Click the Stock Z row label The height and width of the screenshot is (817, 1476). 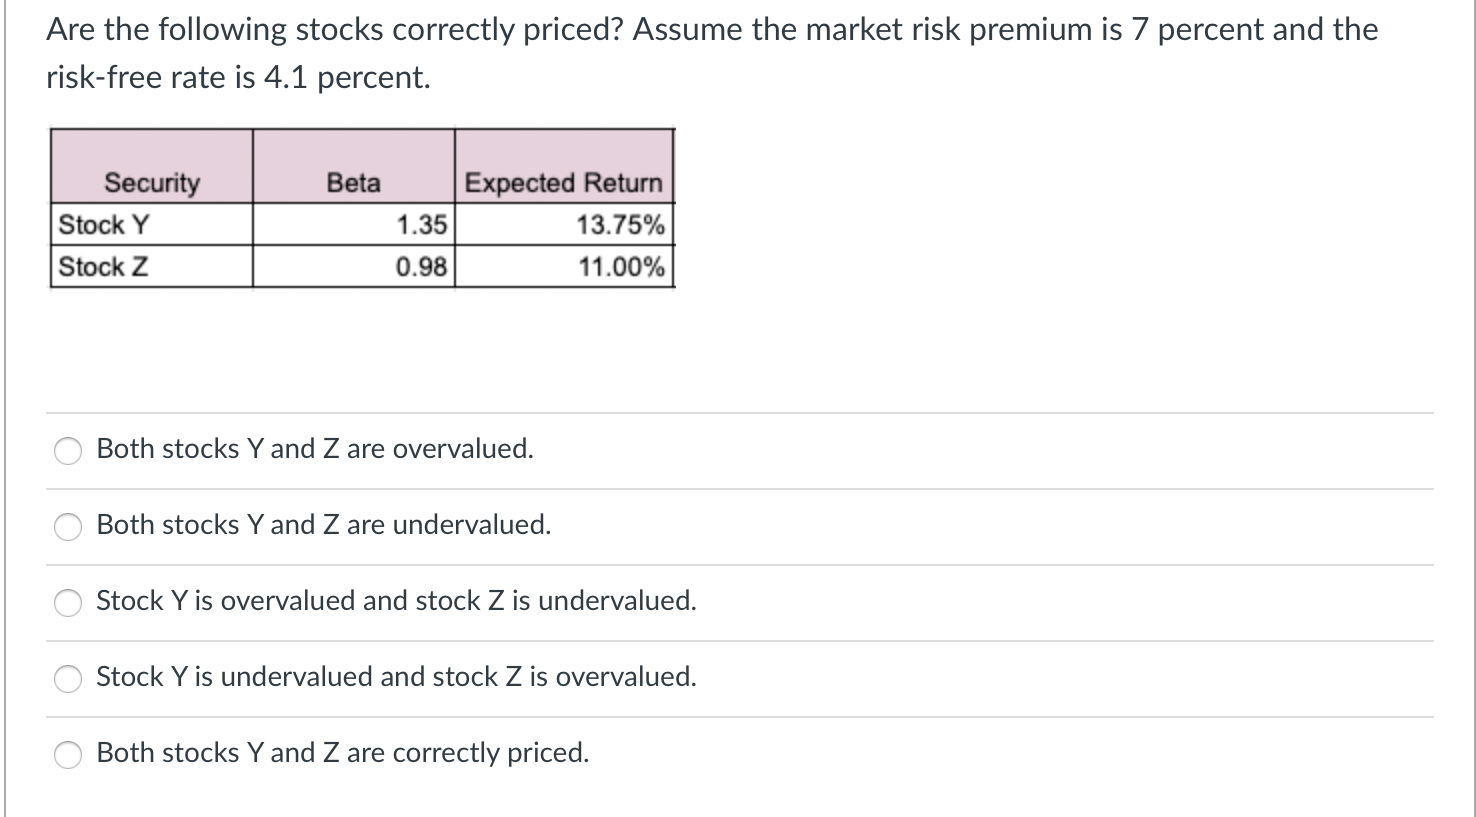(104, 267)
